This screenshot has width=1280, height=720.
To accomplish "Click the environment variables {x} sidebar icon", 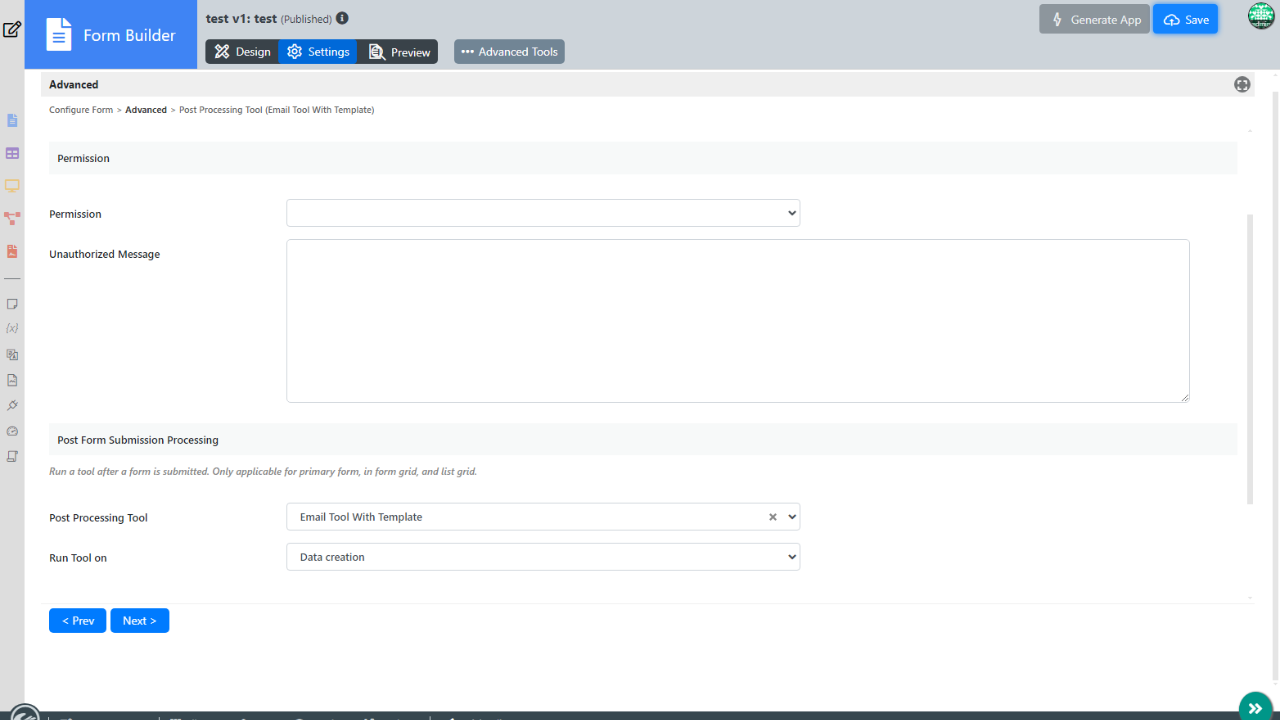I will (x=12, y=328).
